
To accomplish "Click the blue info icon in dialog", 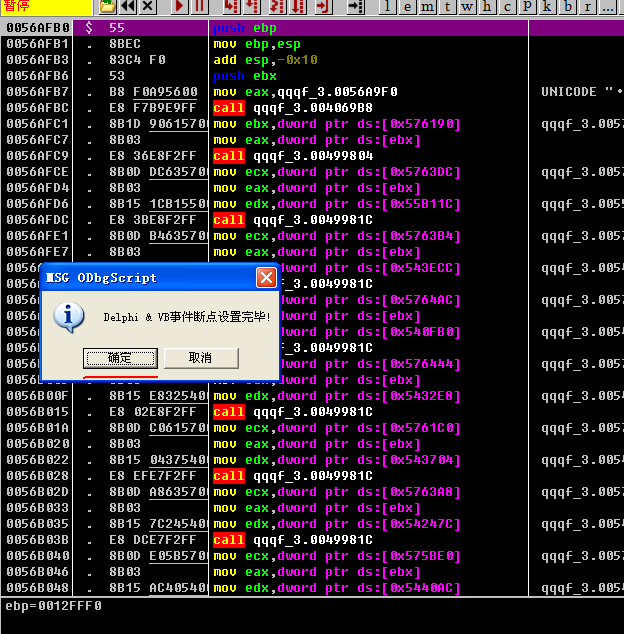I will (x=69, y=317).
